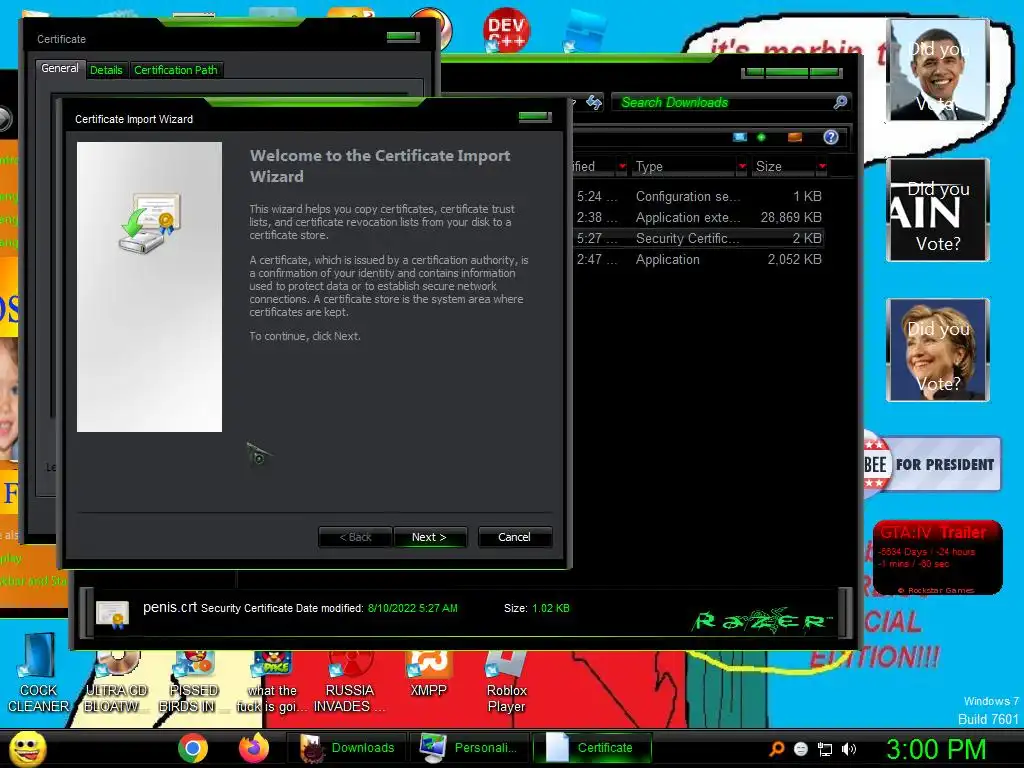Select the 'Configuration se...' file row
Viewport: 1024px width, 768px height.
[x=699, y=197]
